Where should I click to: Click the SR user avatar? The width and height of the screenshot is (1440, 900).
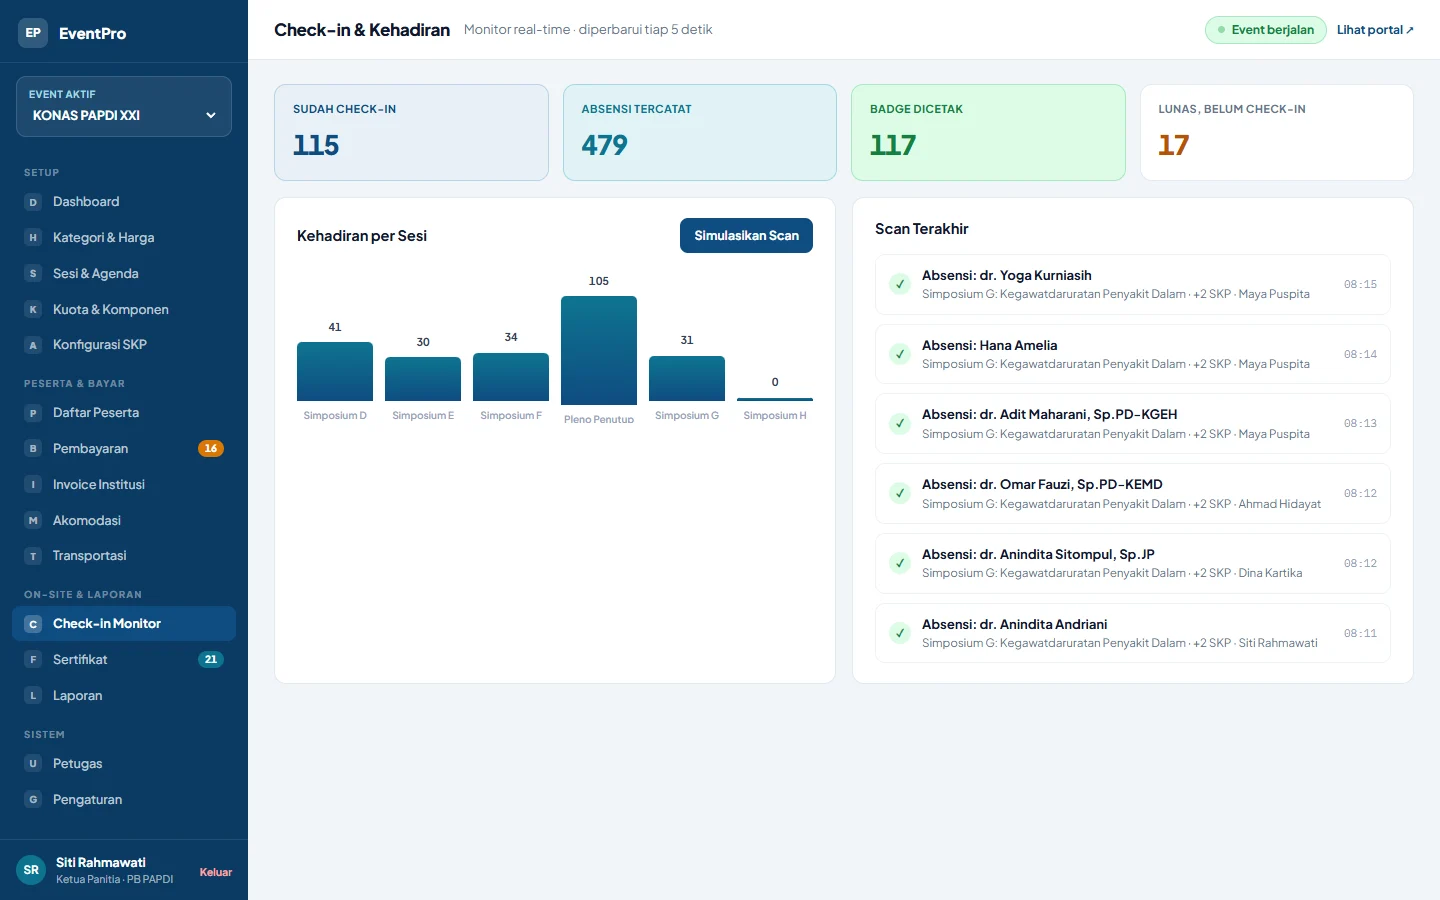(31, 870)
